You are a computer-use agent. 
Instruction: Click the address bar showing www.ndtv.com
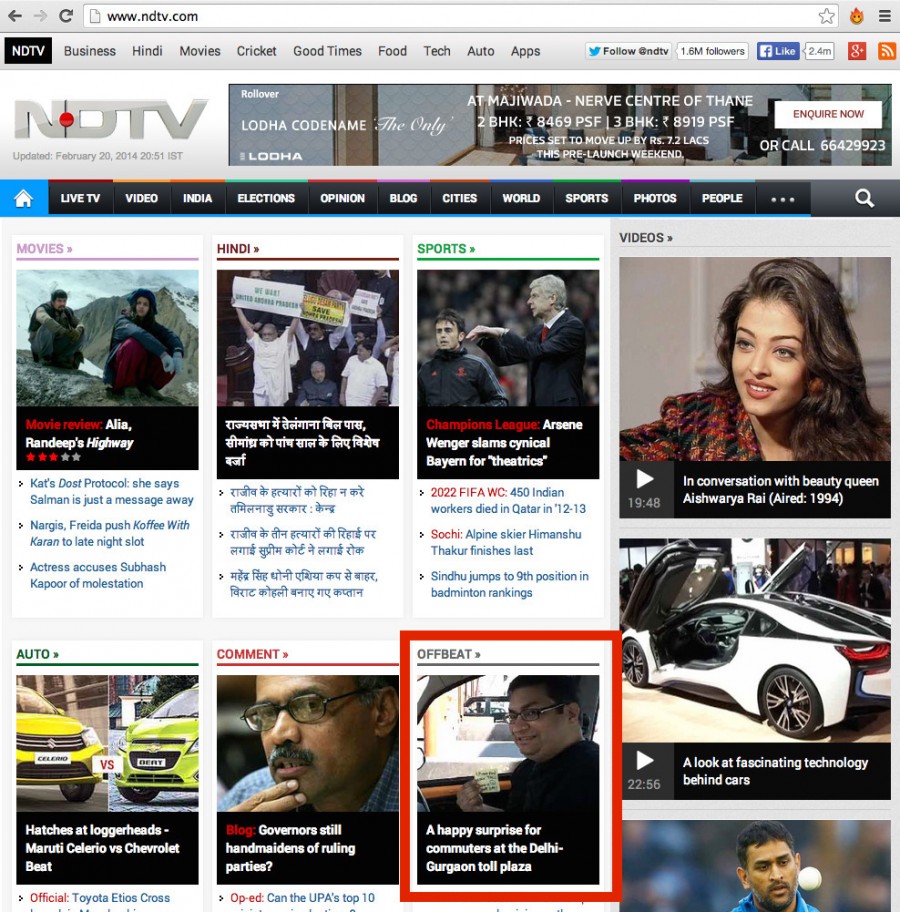(460, 16)
